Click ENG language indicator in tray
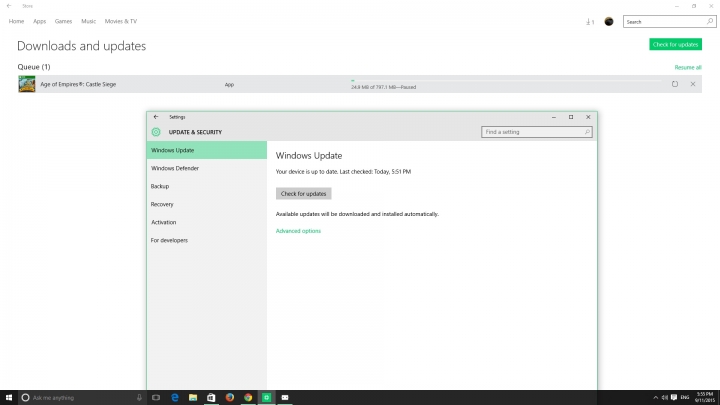The width and height of the screenshot is (720, 405). [x=685, y=398]
